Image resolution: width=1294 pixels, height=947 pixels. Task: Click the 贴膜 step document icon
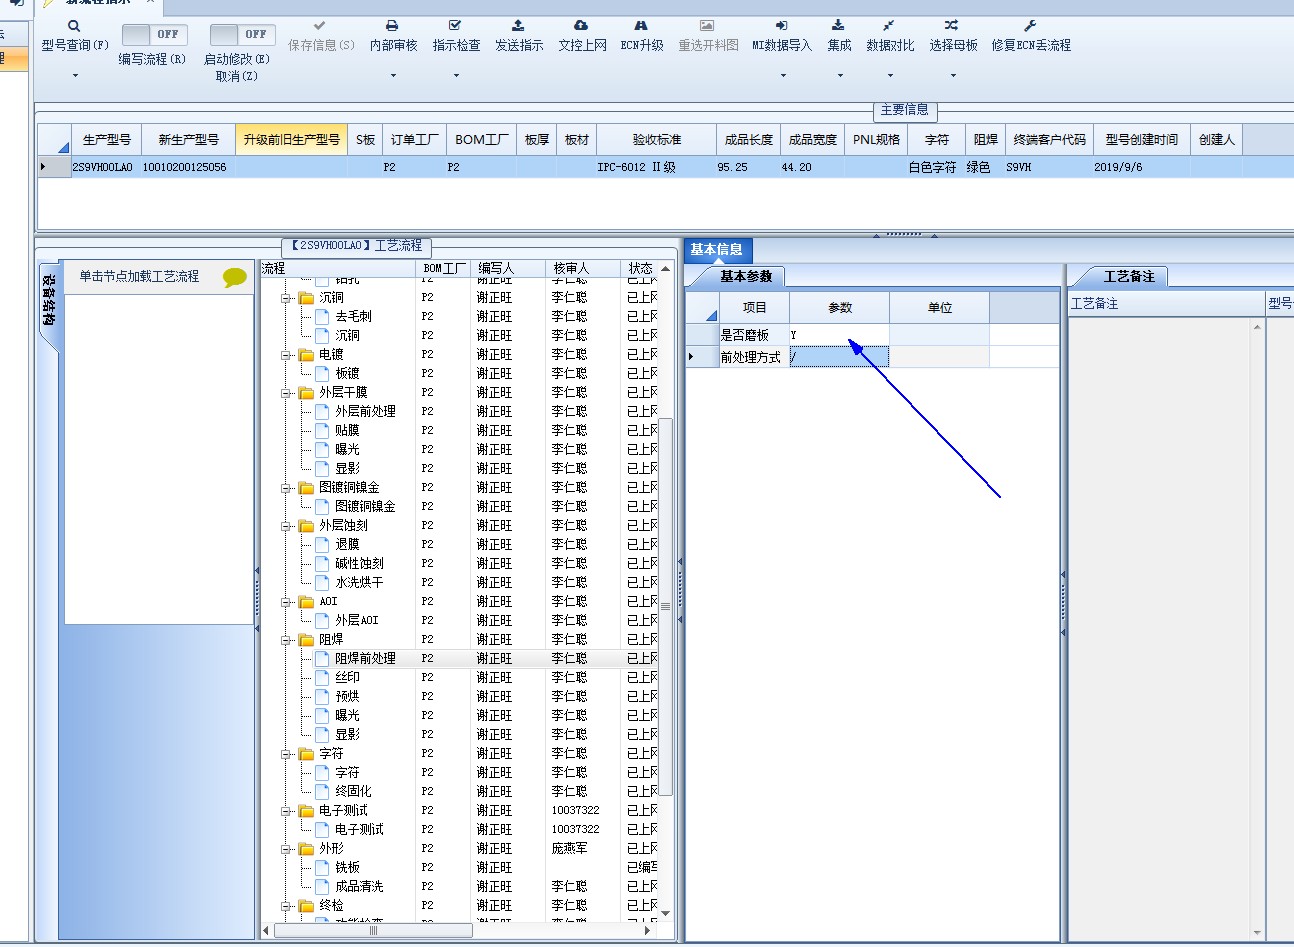pyautogui.click(x=322, y=431)
